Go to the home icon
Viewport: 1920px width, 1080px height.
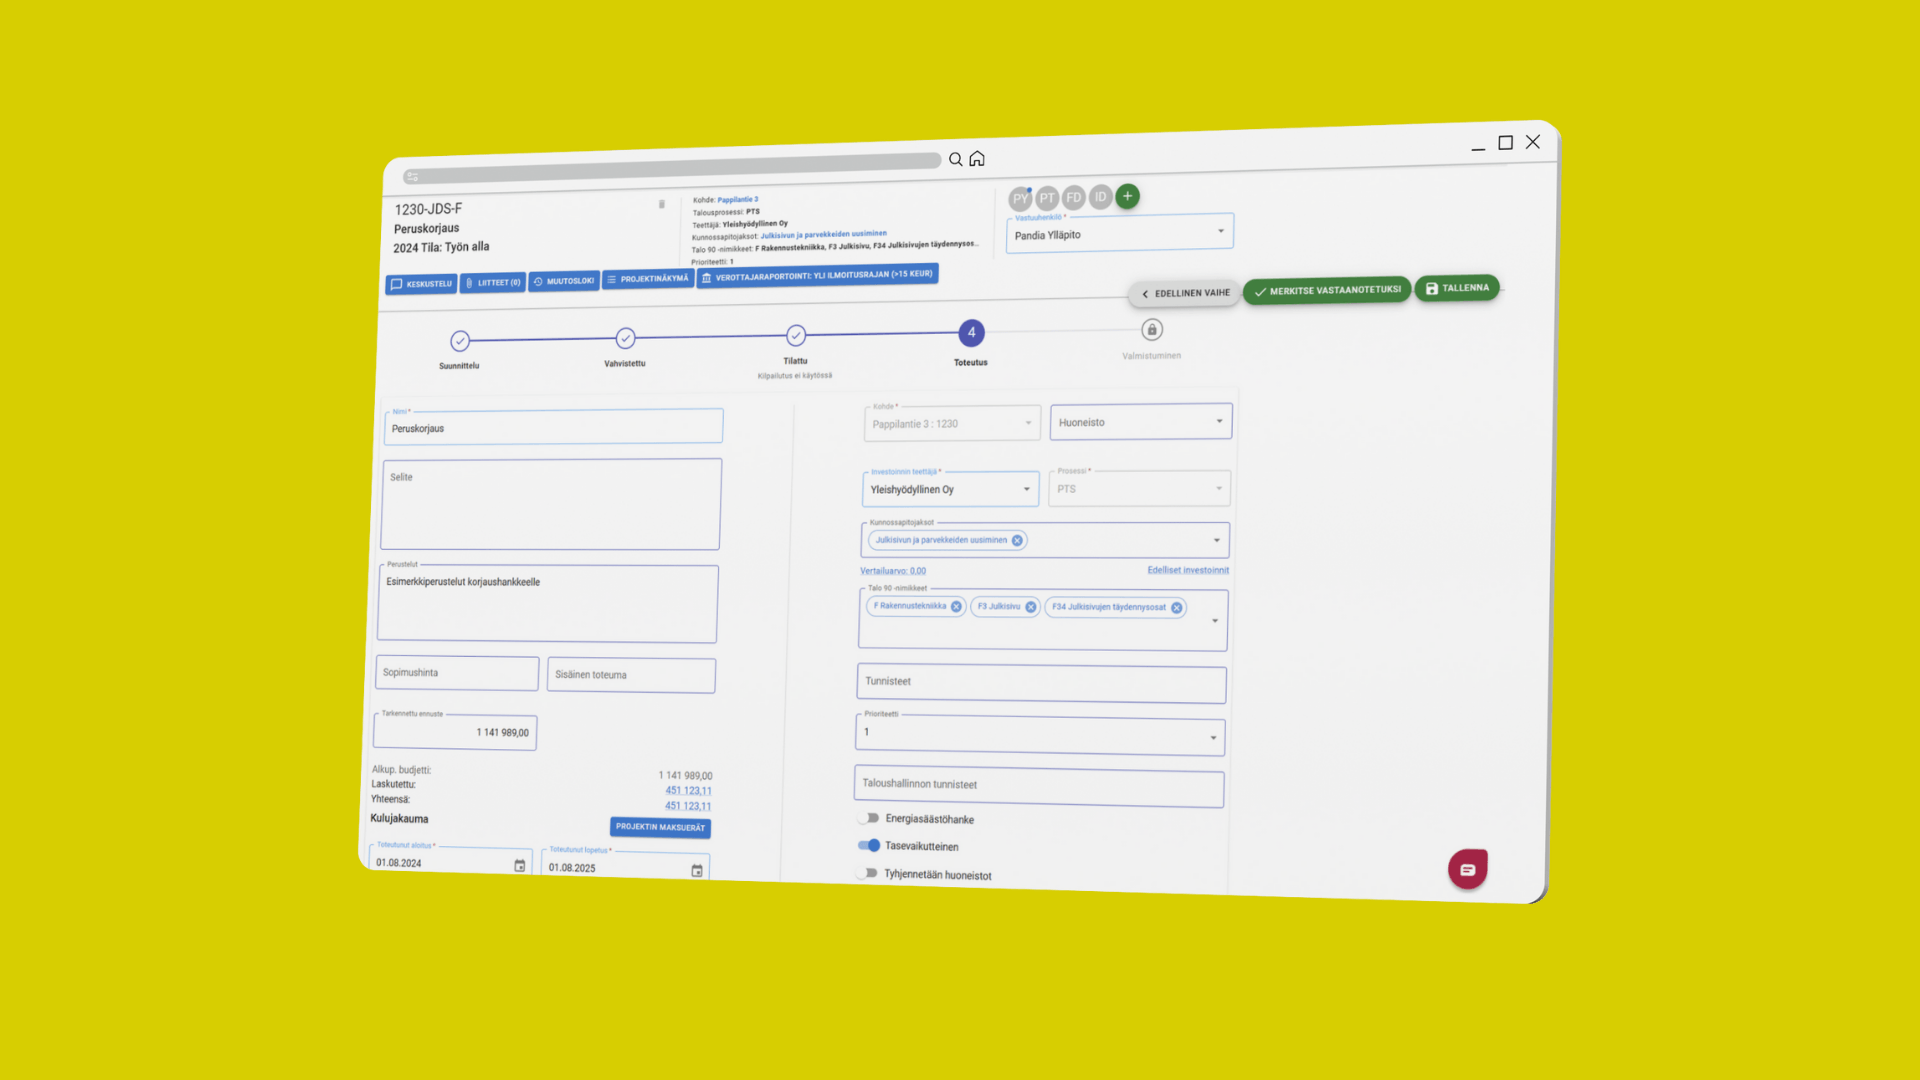click(x=977, y=158)
